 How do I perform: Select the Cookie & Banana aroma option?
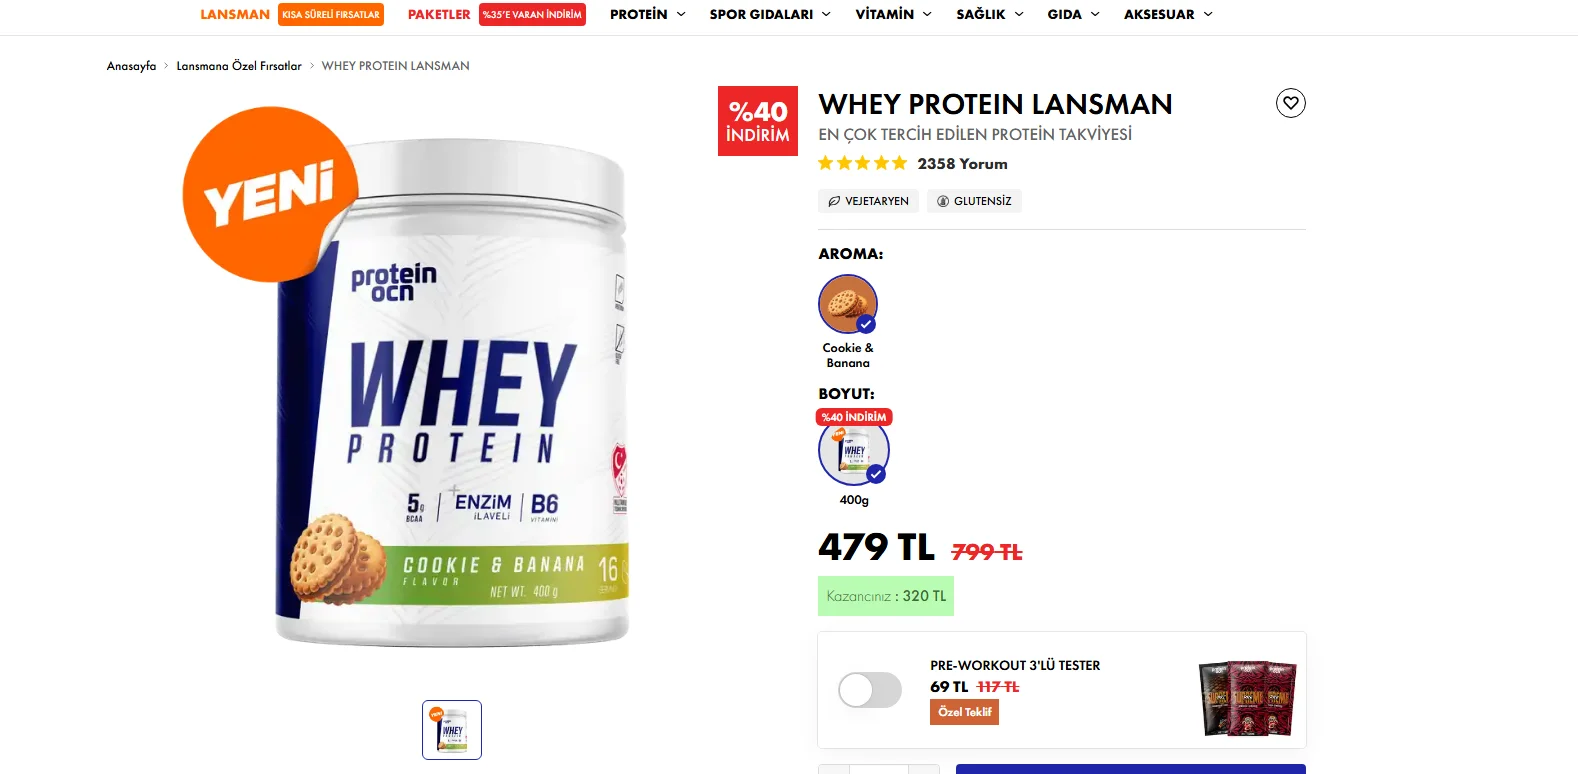tap(848, 304)
